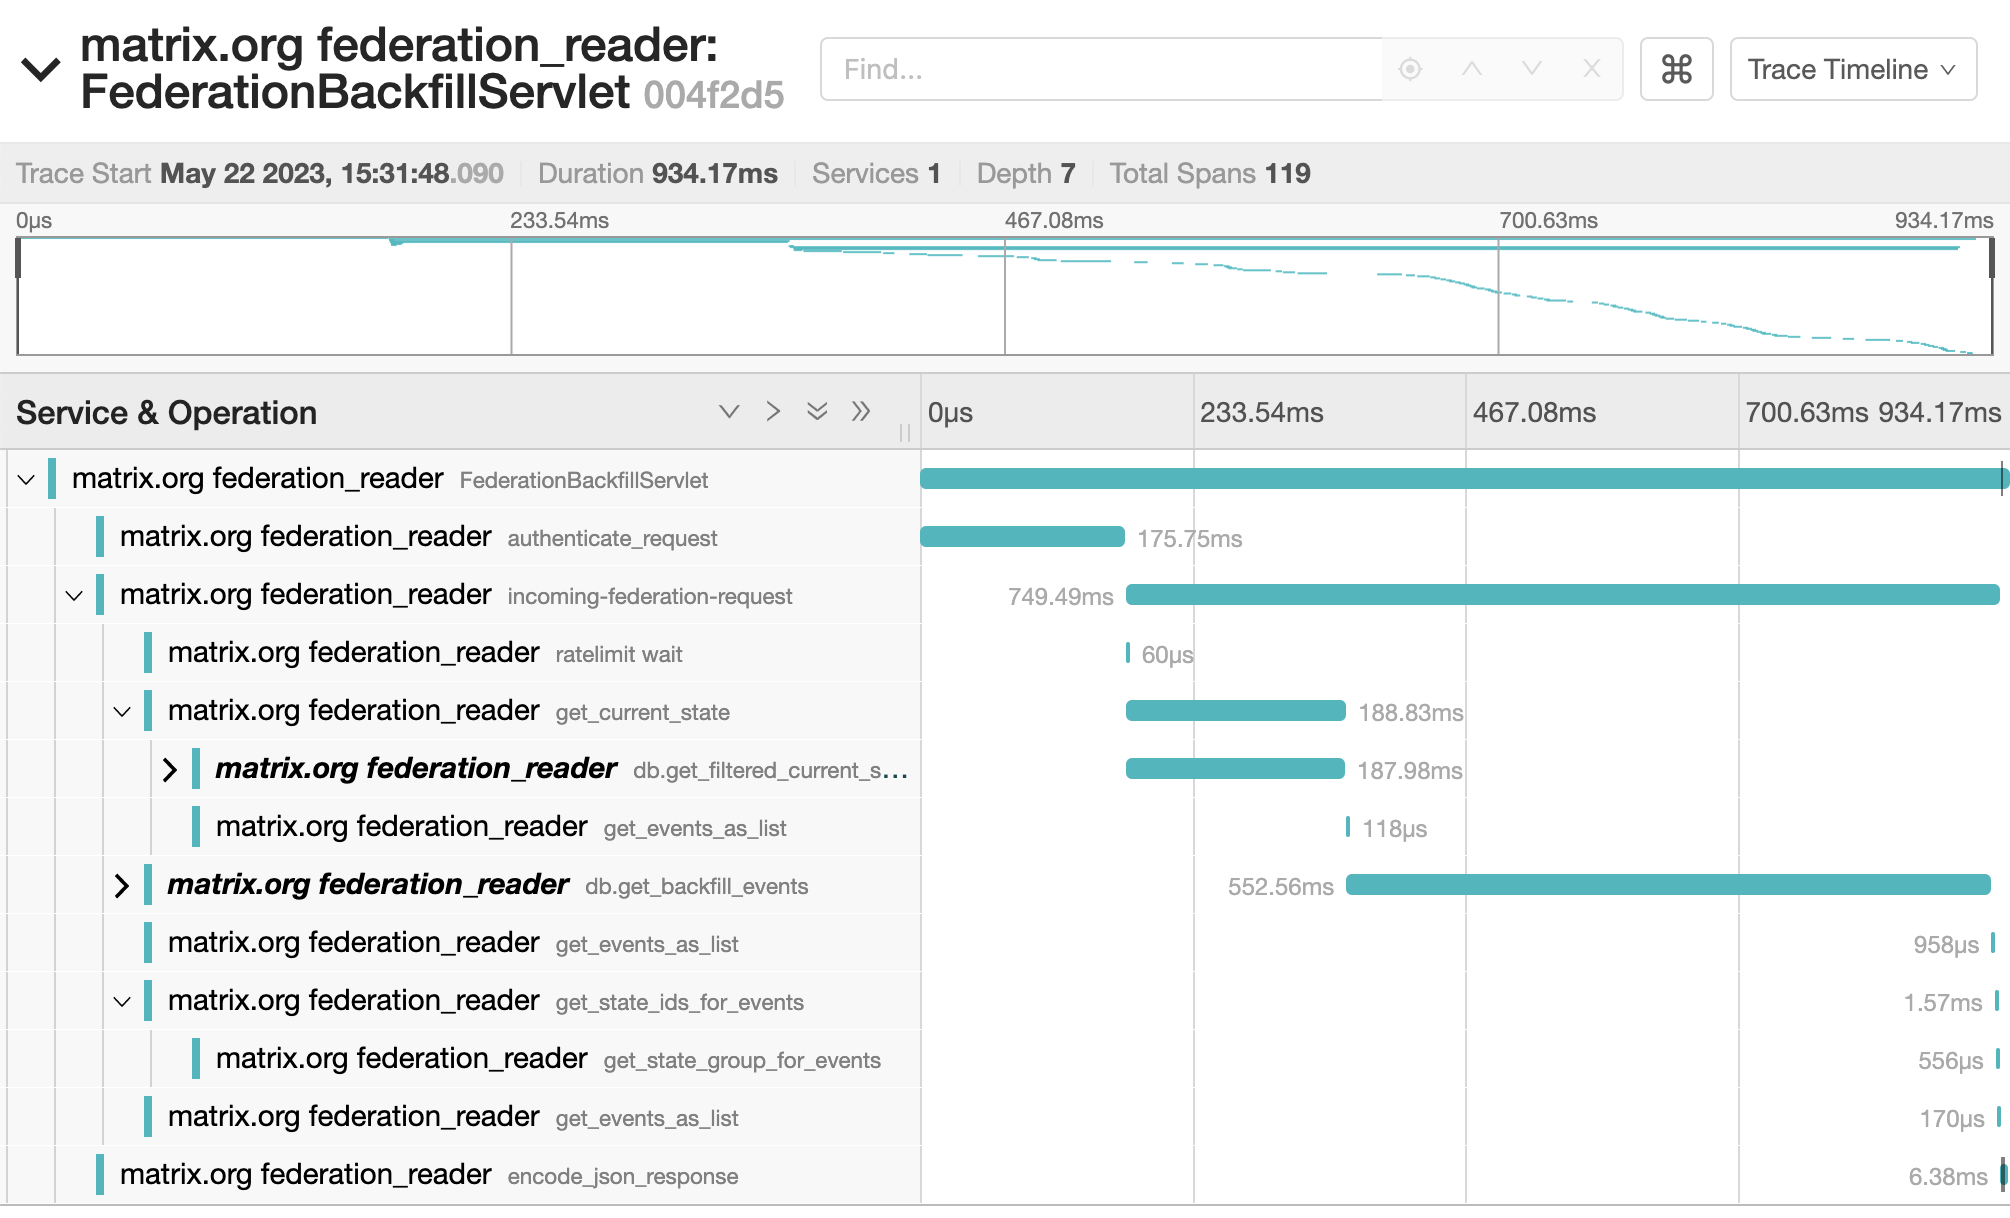The height and width of the screenshot is (1218, 2010).
Task: Collapse all spans with double chevron icon
Action: [x=816, y=411]
